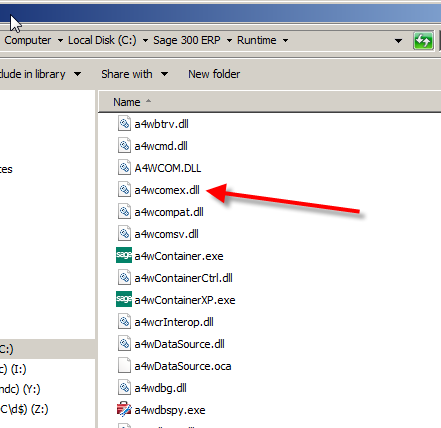Click the a4wbtrv.dll file icon

pos(124,124)
